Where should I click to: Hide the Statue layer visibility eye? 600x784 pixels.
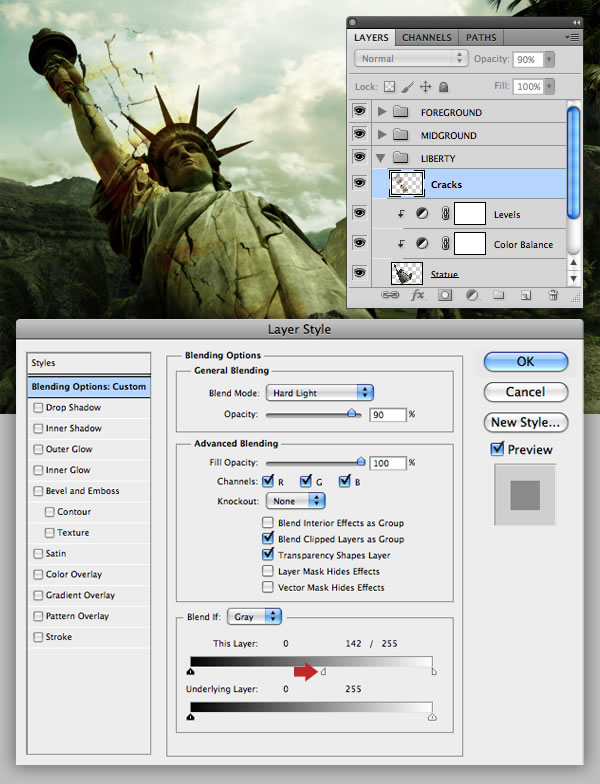click(360, 272)
